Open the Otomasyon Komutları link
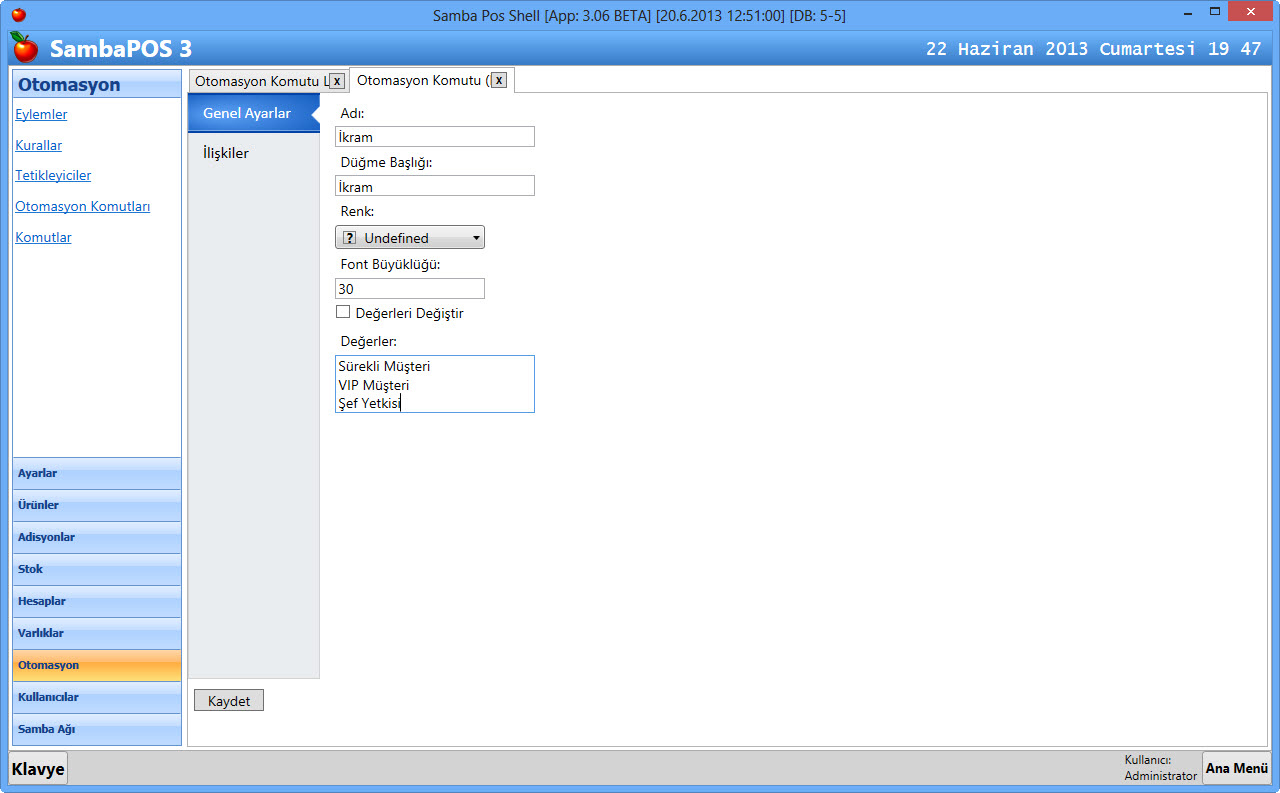The height and width of the screenshot is (793, 1280). pos(83,206)
